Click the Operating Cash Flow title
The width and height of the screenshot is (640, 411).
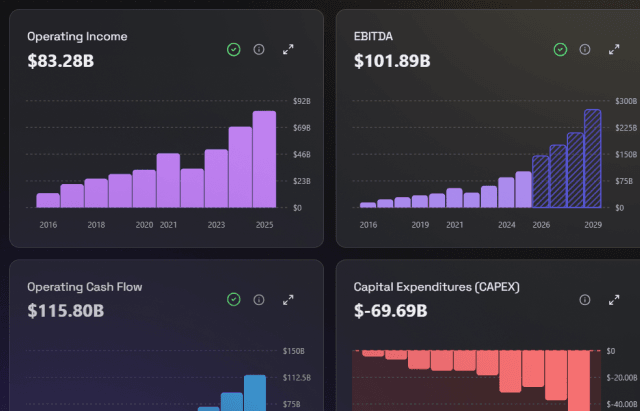coord(84,287)
